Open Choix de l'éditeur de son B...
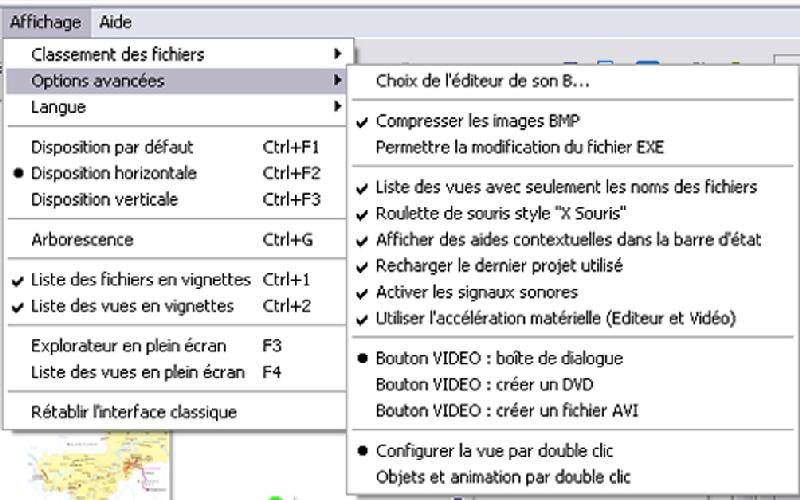This screenshot has height=500, width=800. point(571,81)
